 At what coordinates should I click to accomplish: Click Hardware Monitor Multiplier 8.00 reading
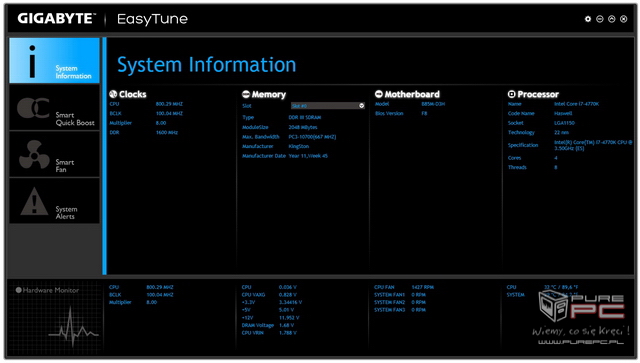[151, 302]
